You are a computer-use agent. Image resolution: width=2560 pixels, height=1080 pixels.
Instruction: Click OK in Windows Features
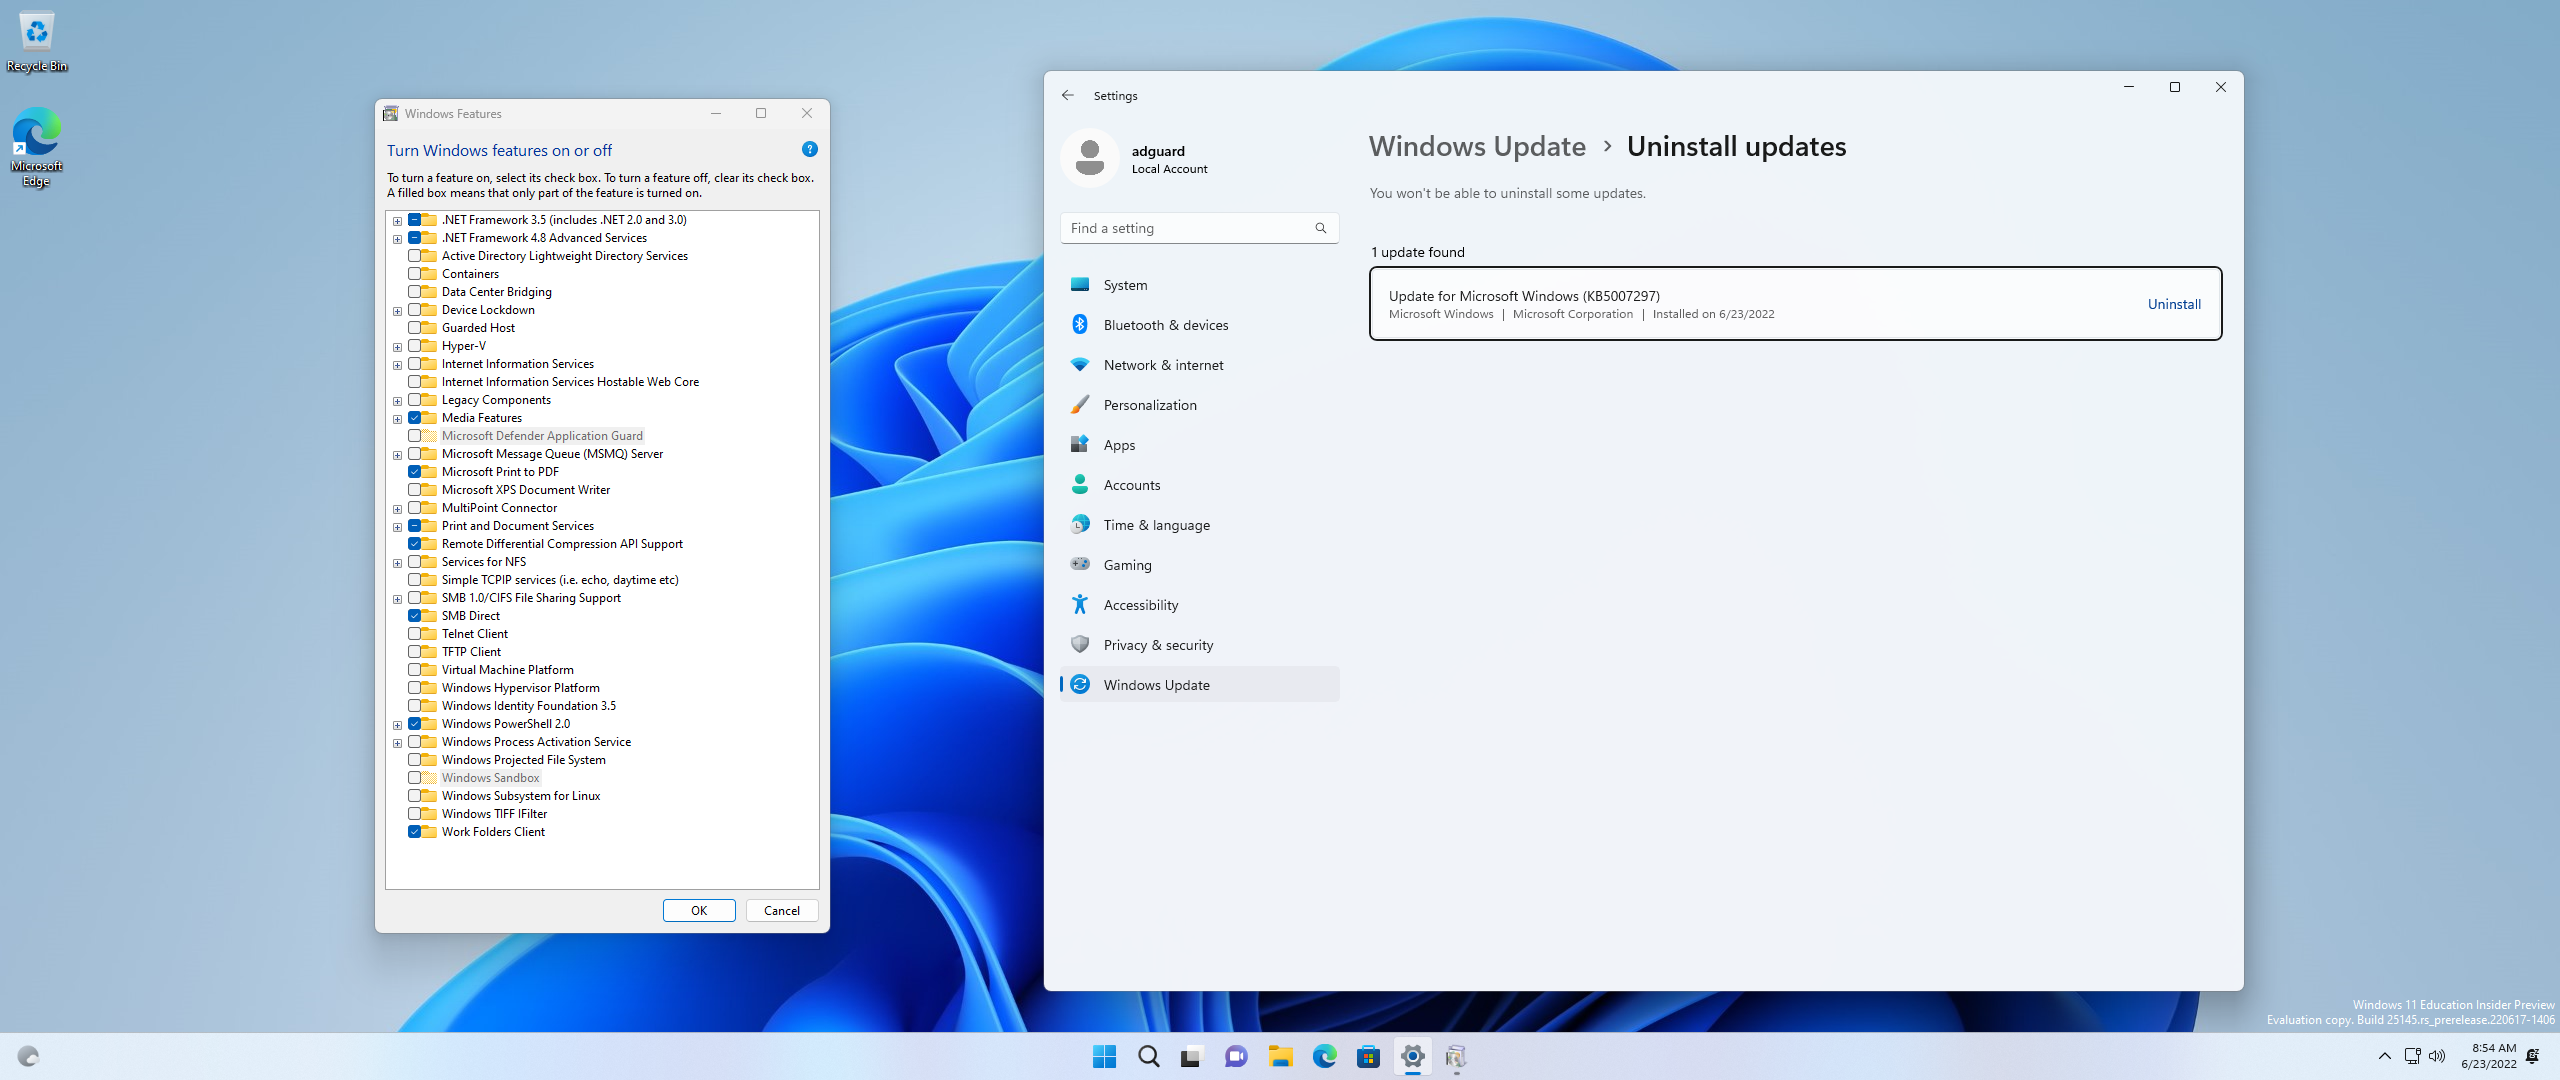[699, 910]
